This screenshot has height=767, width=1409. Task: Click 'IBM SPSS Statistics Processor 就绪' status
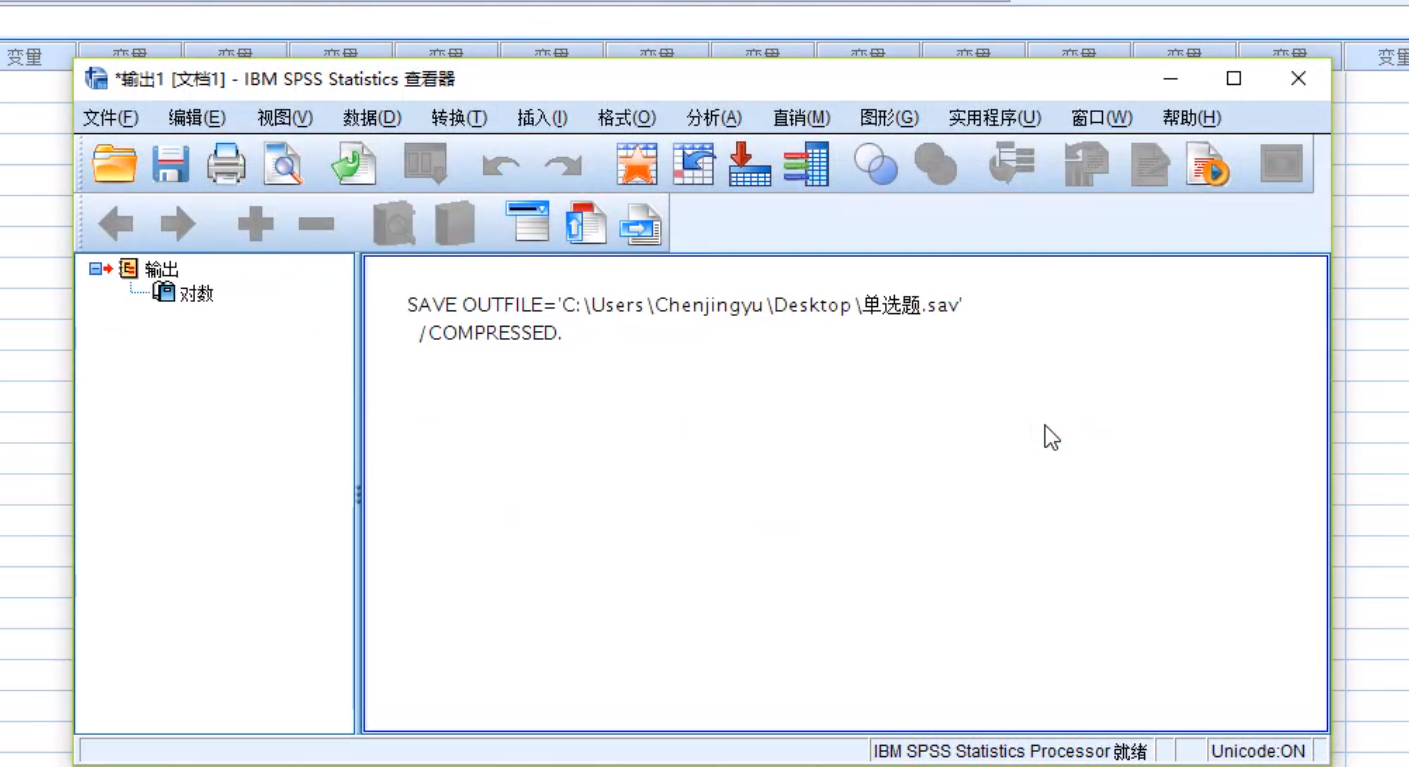point(1010,751)
